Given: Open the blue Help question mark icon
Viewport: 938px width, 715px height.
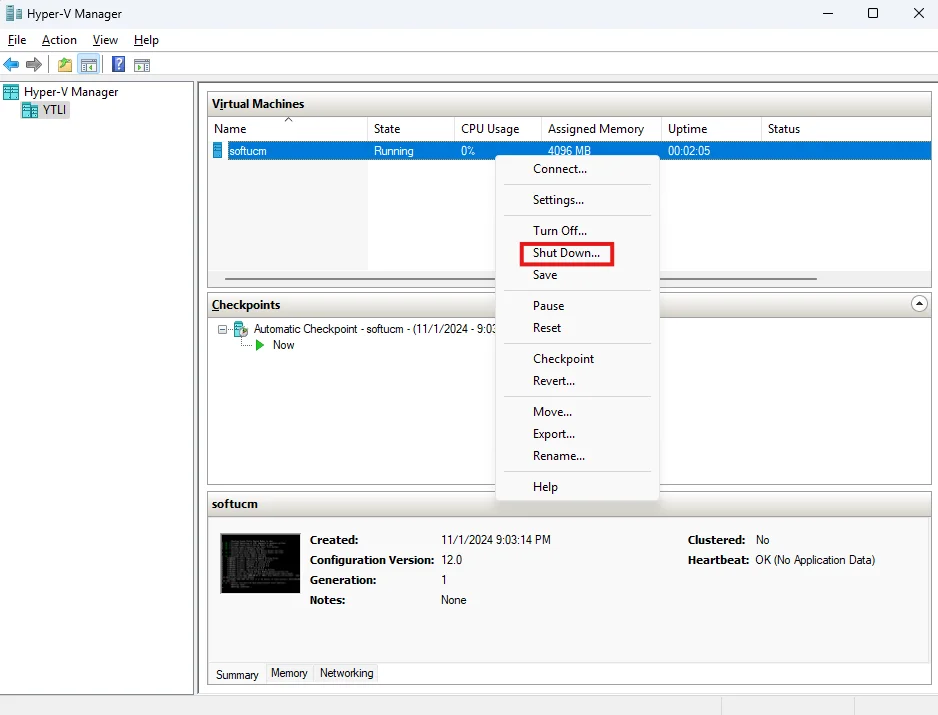Looking at the screenshot, I should (118, 64).
